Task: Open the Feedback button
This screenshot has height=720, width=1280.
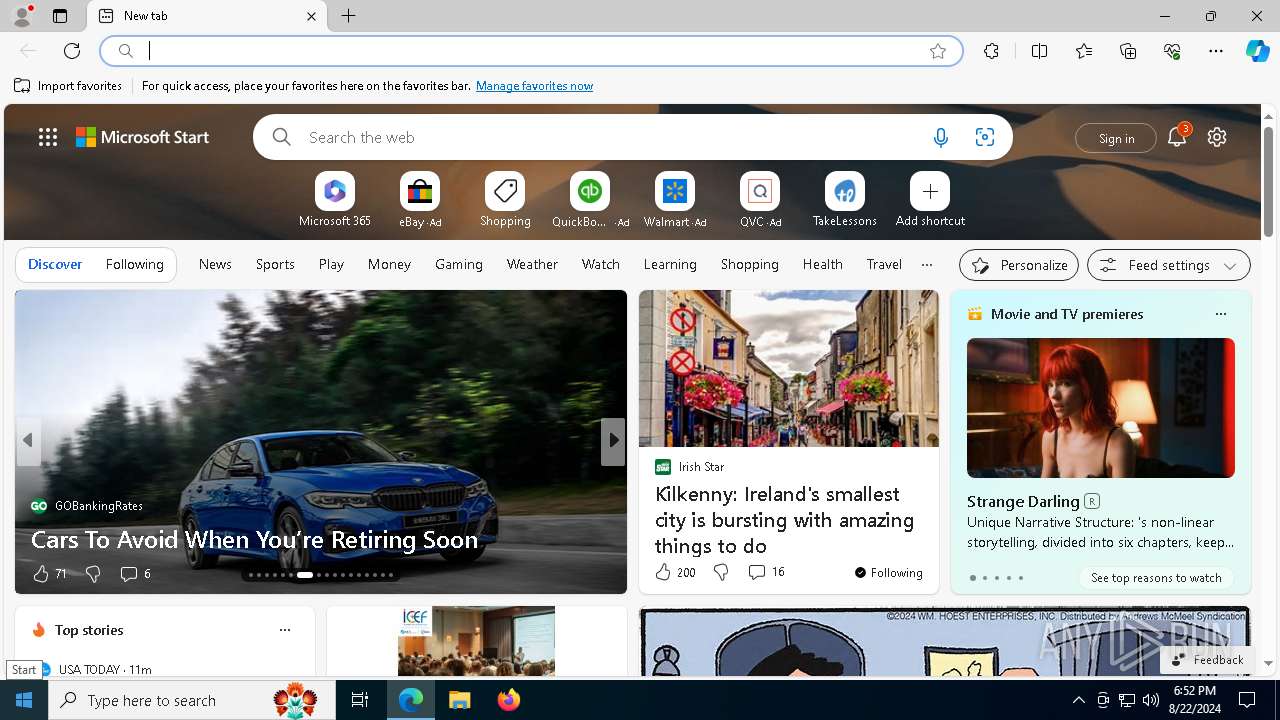Action: tap(1207, 660)
